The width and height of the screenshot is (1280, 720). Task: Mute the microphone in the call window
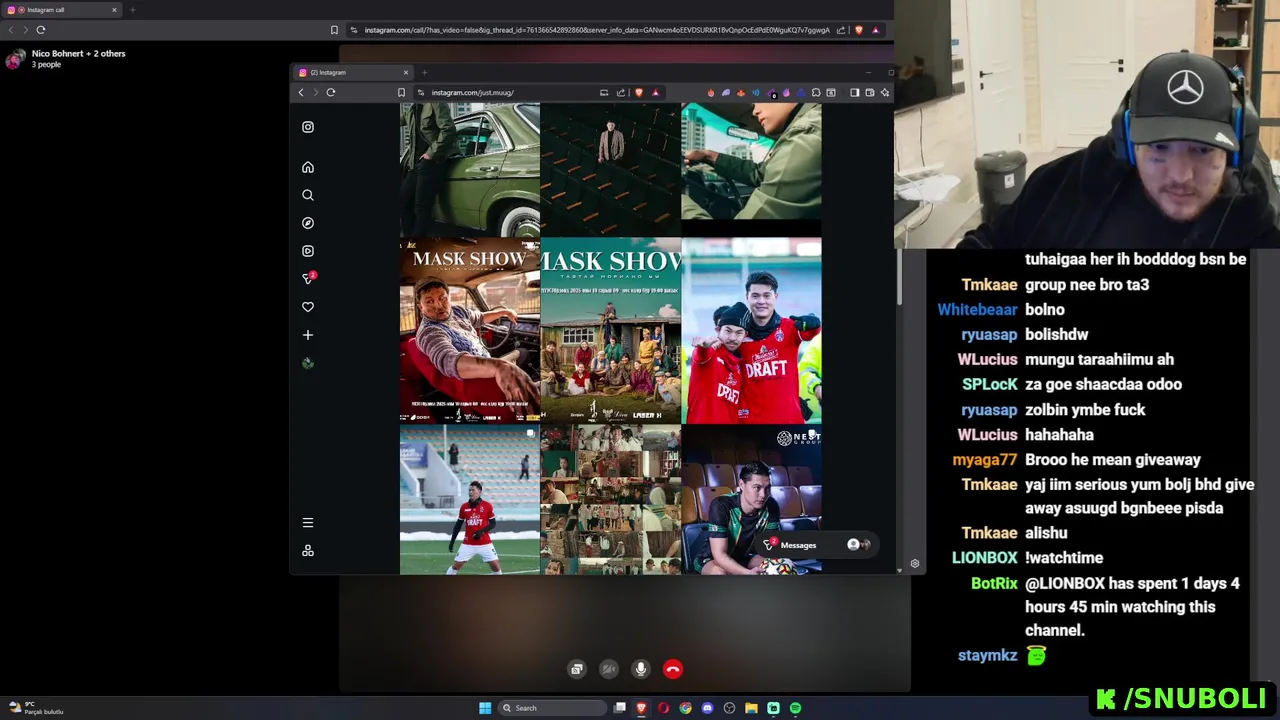click(x=641, y=669)
